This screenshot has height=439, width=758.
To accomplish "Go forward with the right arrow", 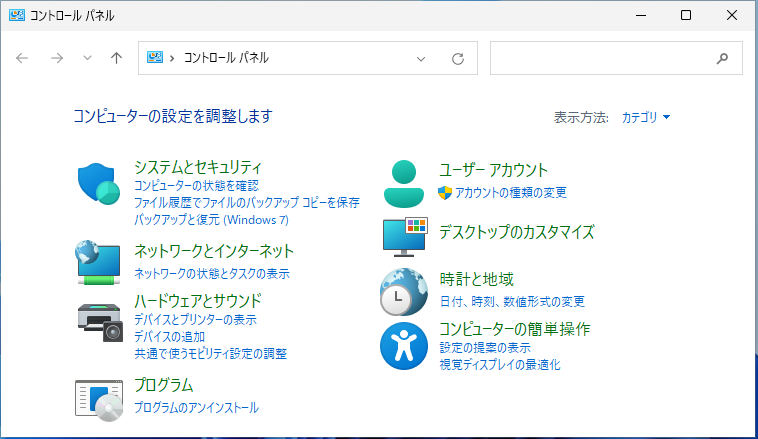I will point(57,58).
